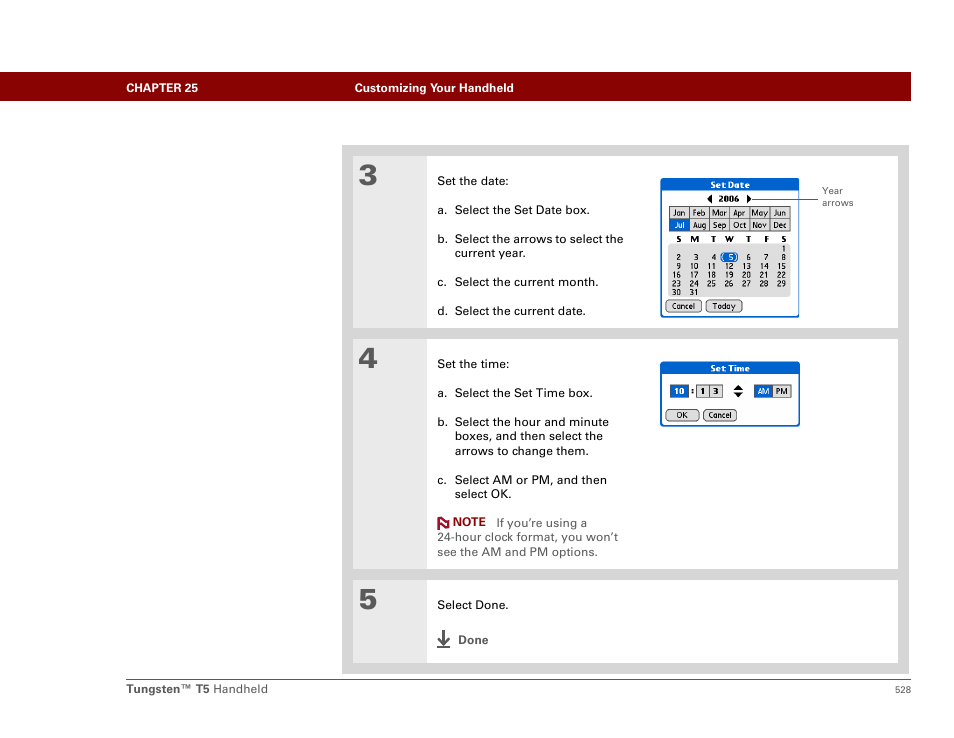Select the highlighted Jul month box
The height and width of the screenshot is (738, 954).
679,225
